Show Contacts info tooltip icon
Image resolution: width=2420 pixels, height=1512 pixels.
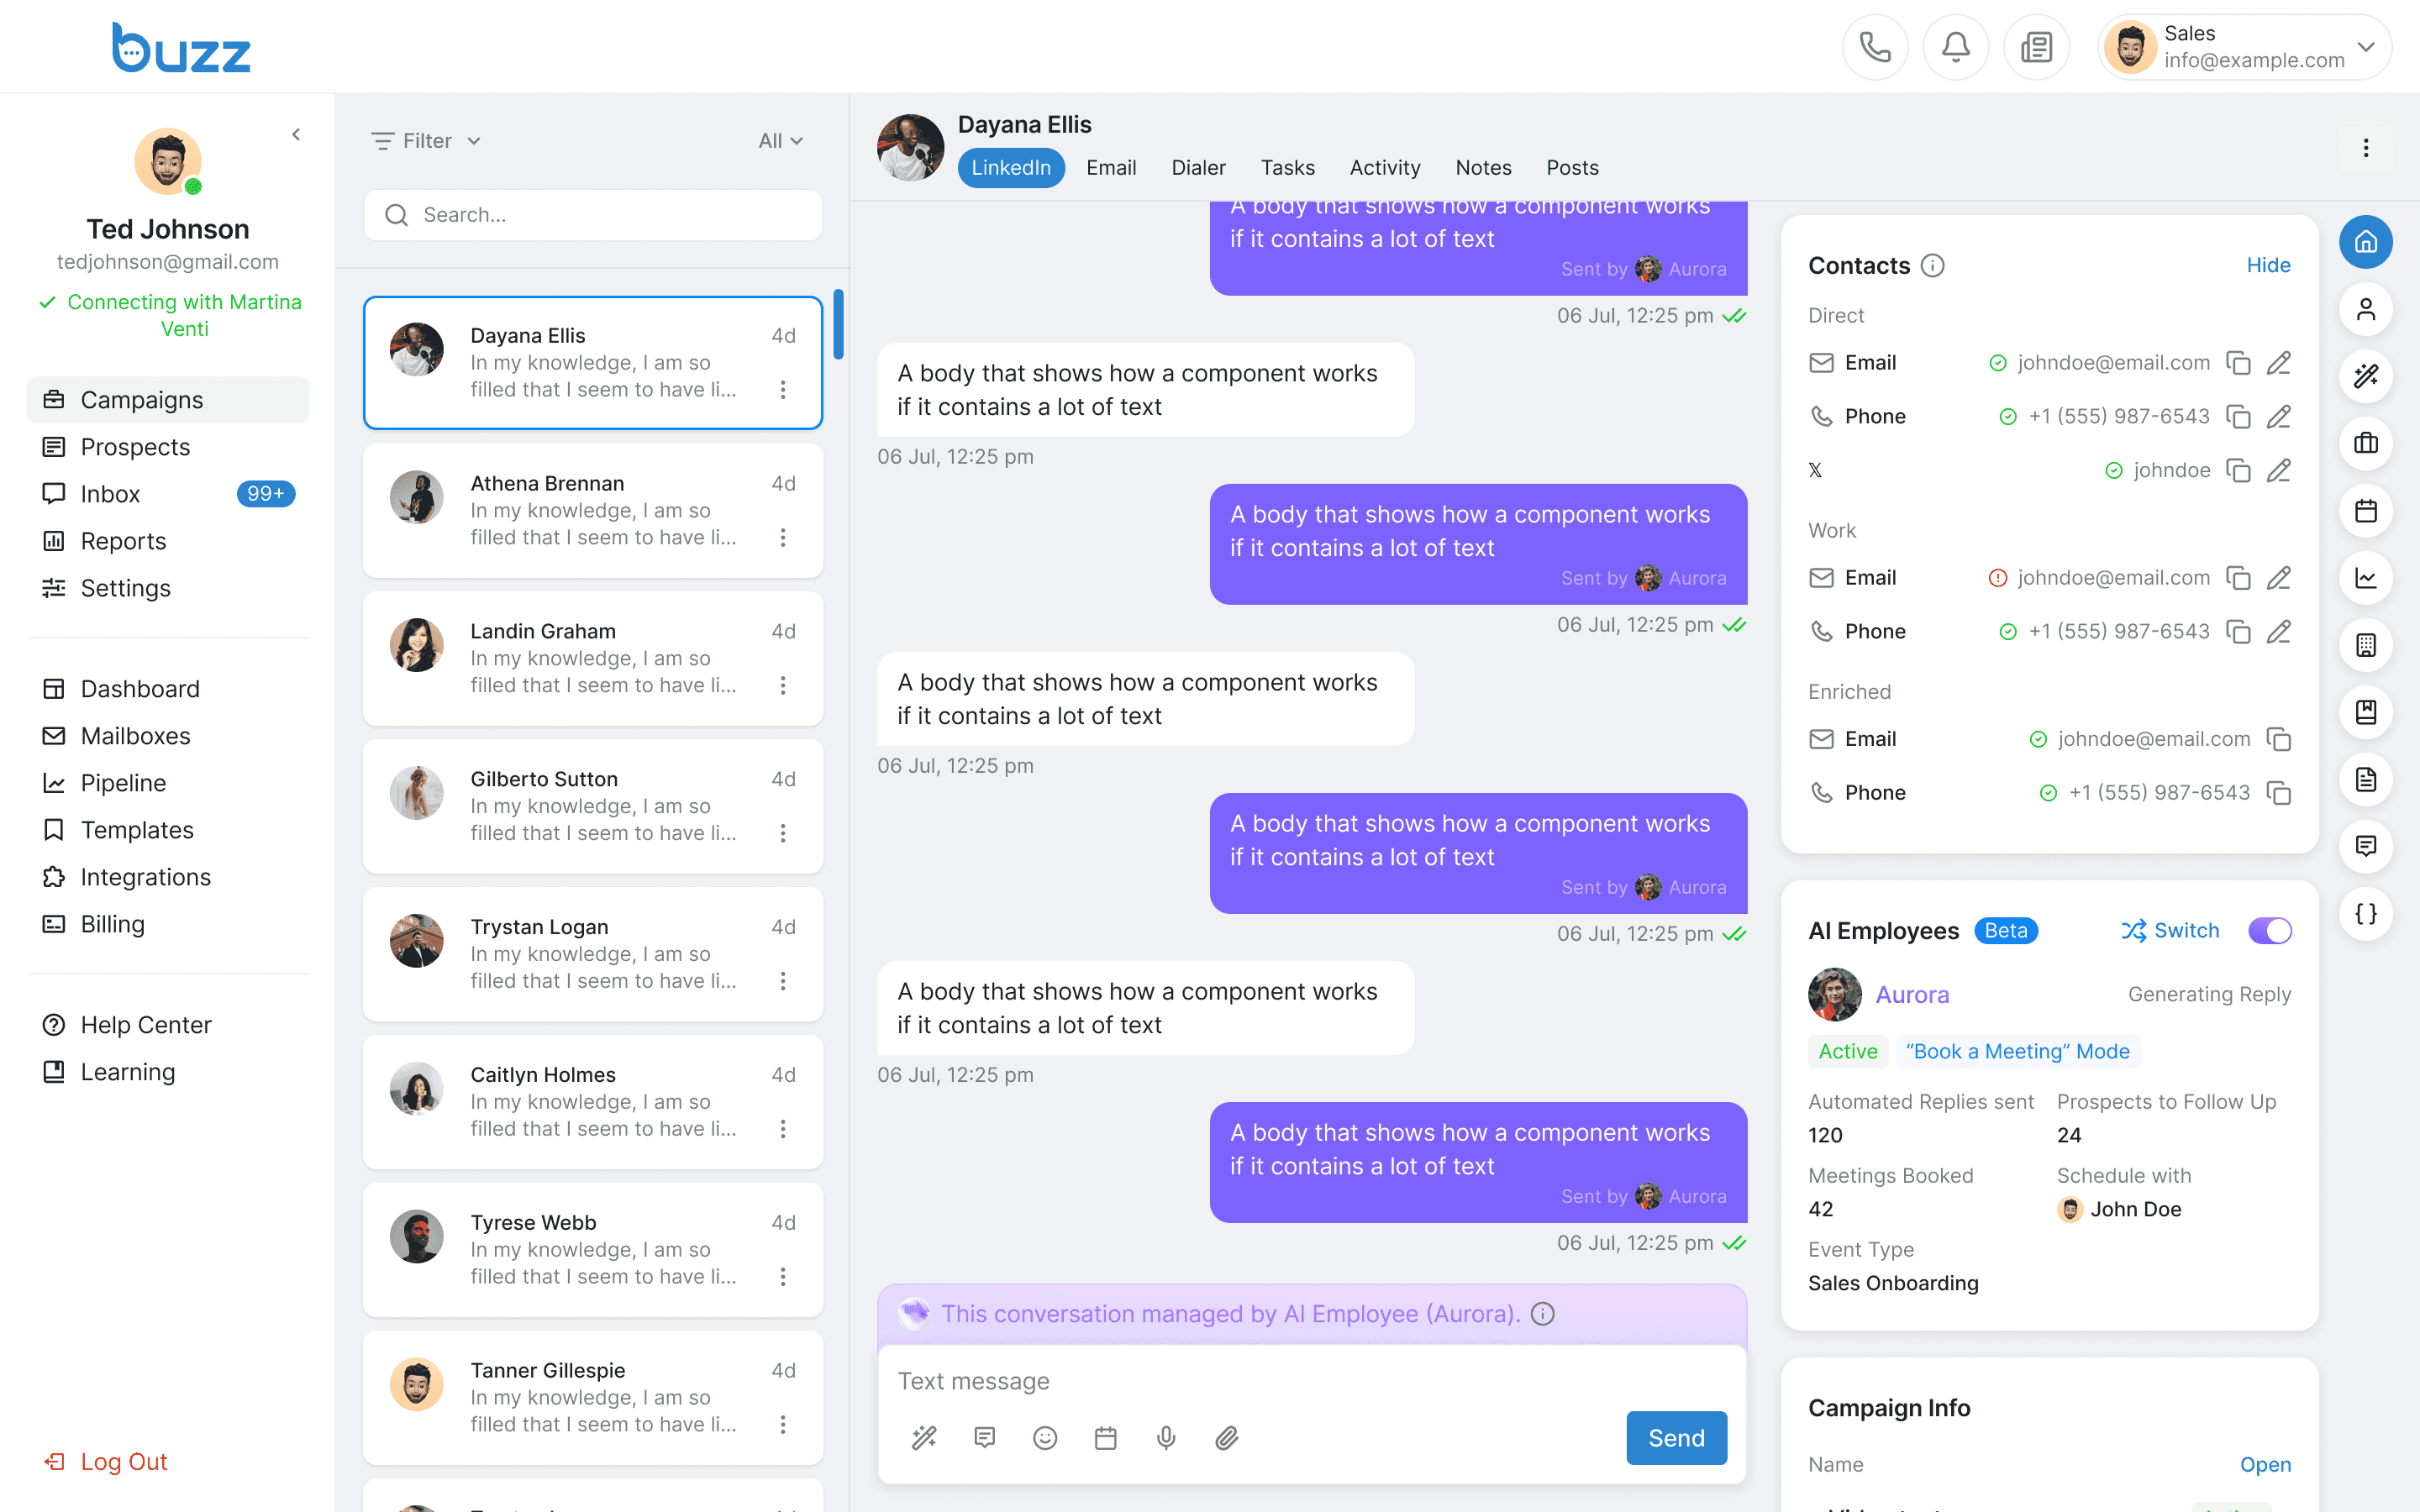pyautogui.click(x=1933, y=265)
